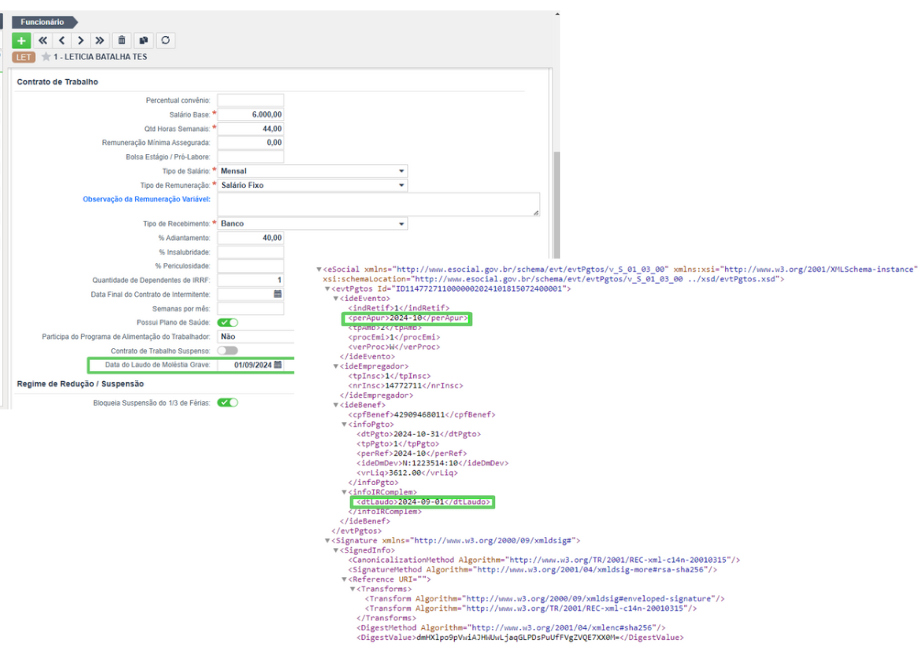
Task: Toggle Bloqueia Suspensão do 1/3 de Férias switch
Action: click(x=228, y=403)
